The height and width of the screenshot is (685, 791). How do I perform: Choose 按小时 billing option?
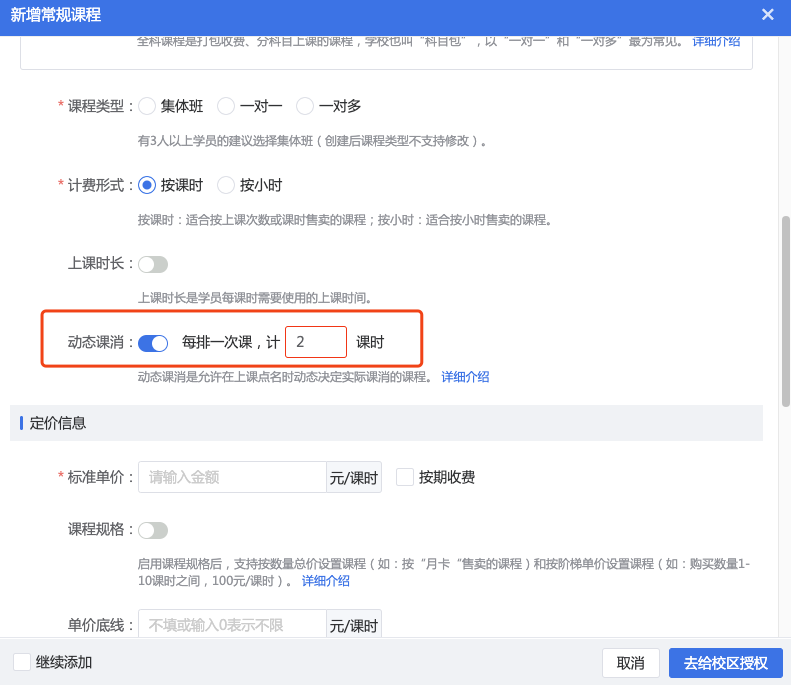[x=226, y=185]
